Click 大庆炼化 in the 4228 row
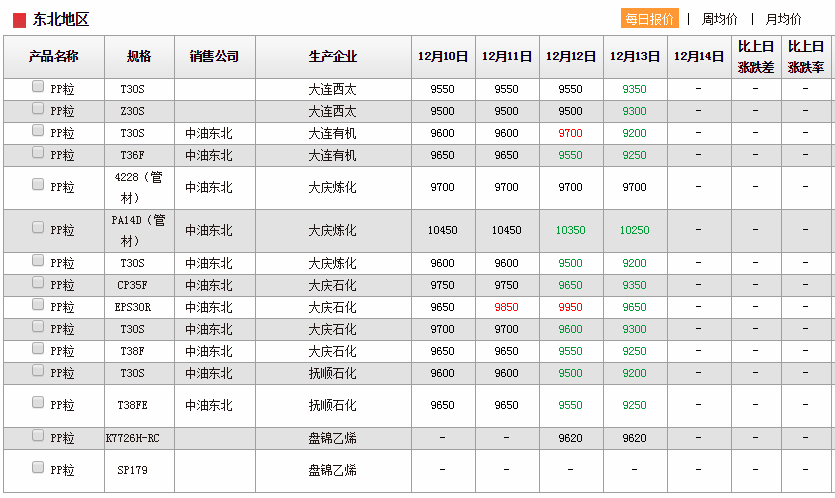 pos(332,187)
